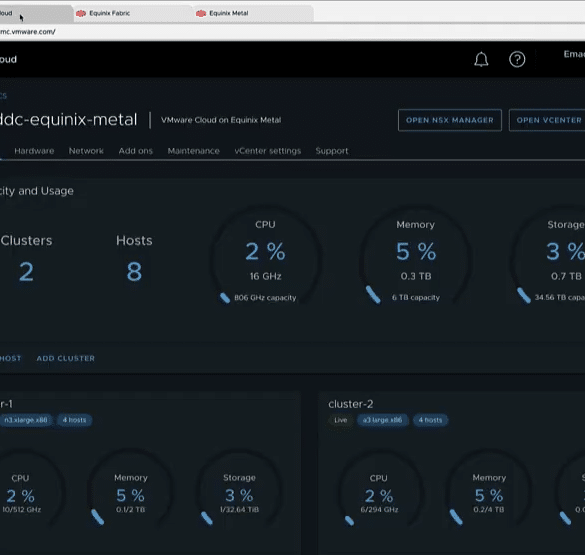
Task: Open the Add ons tab
Action: [136, 151]
